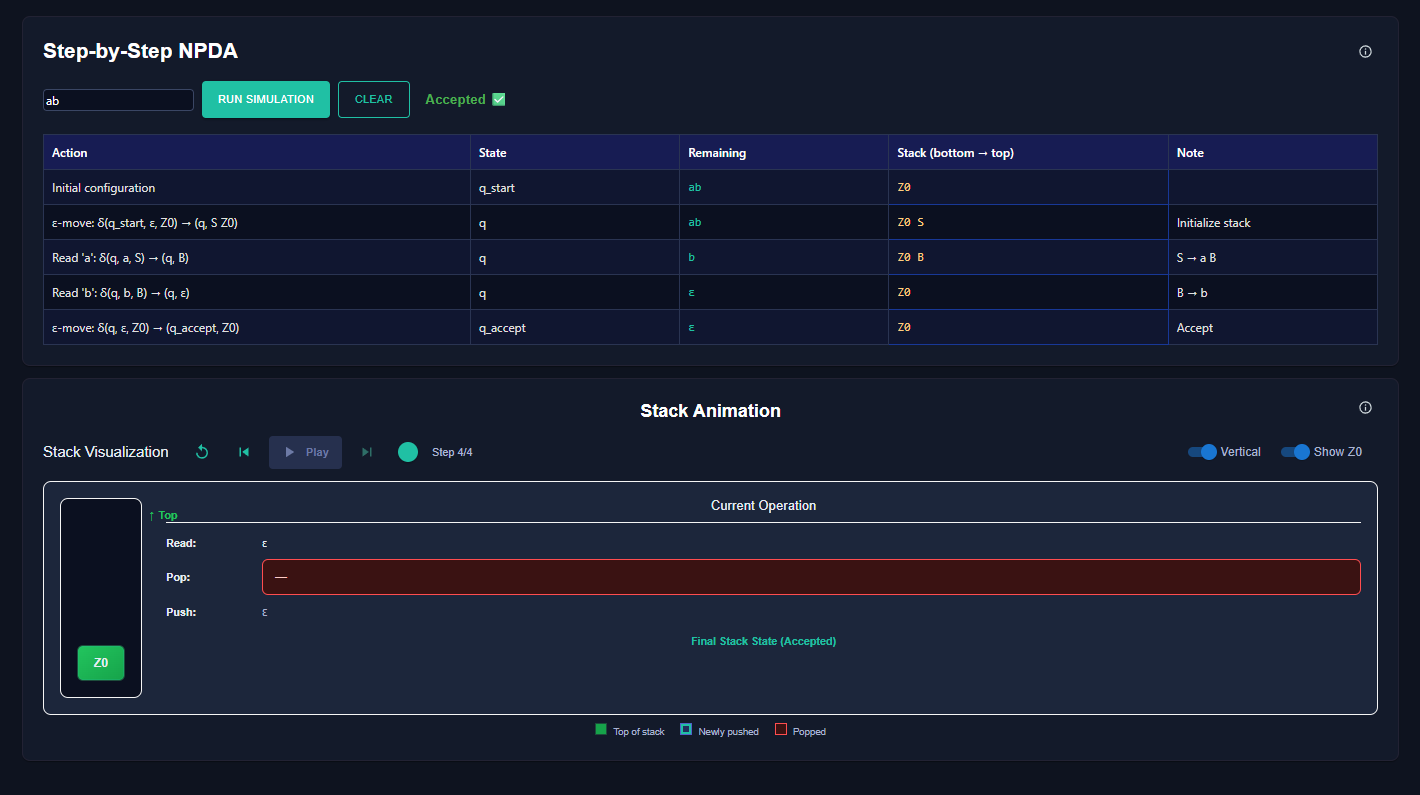Click the red Pop operation box

pos(810,577)
